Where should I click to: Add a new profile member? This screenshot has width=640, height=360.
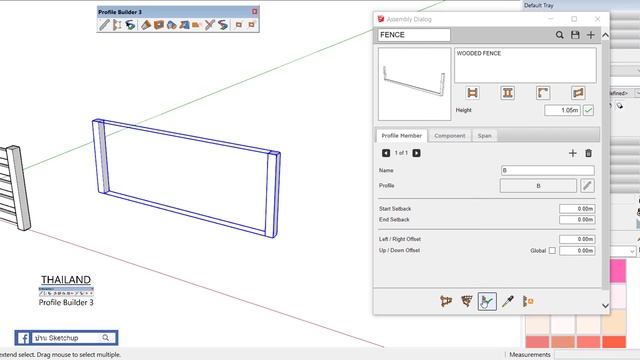[x=573, y=153]
